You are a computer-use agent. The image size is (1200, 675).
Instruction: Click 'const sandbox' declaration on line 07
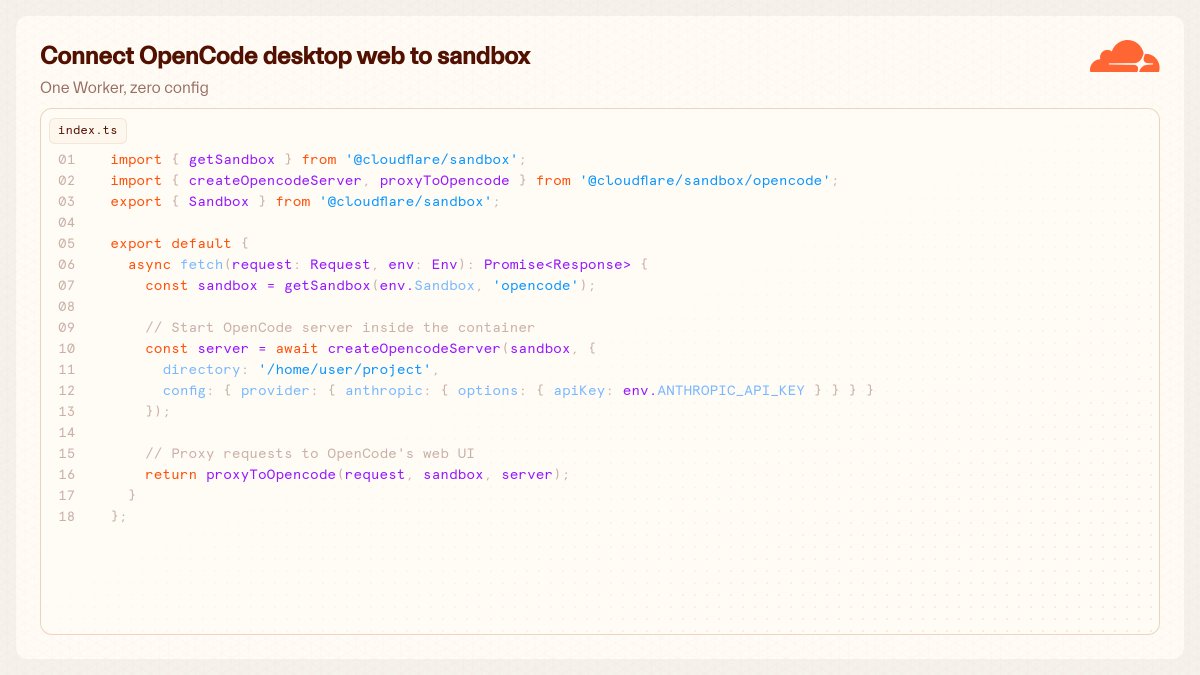201,286
